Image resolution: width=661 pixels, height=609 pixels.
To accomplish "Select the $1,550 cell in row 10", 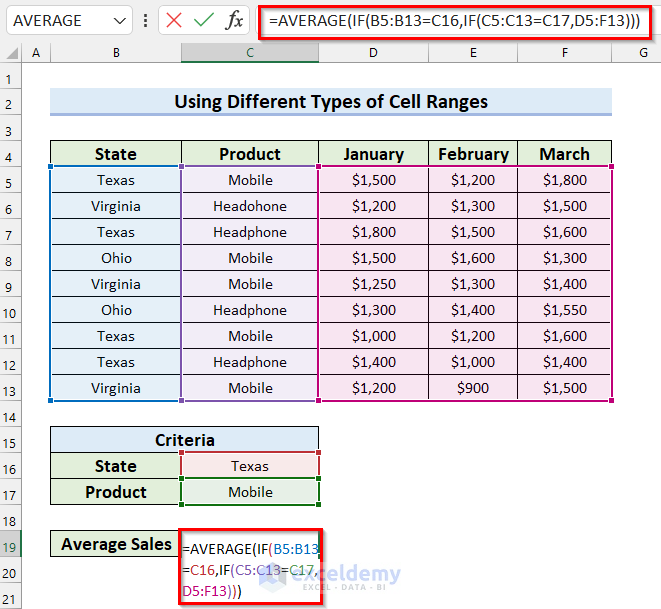I will 564,310.
